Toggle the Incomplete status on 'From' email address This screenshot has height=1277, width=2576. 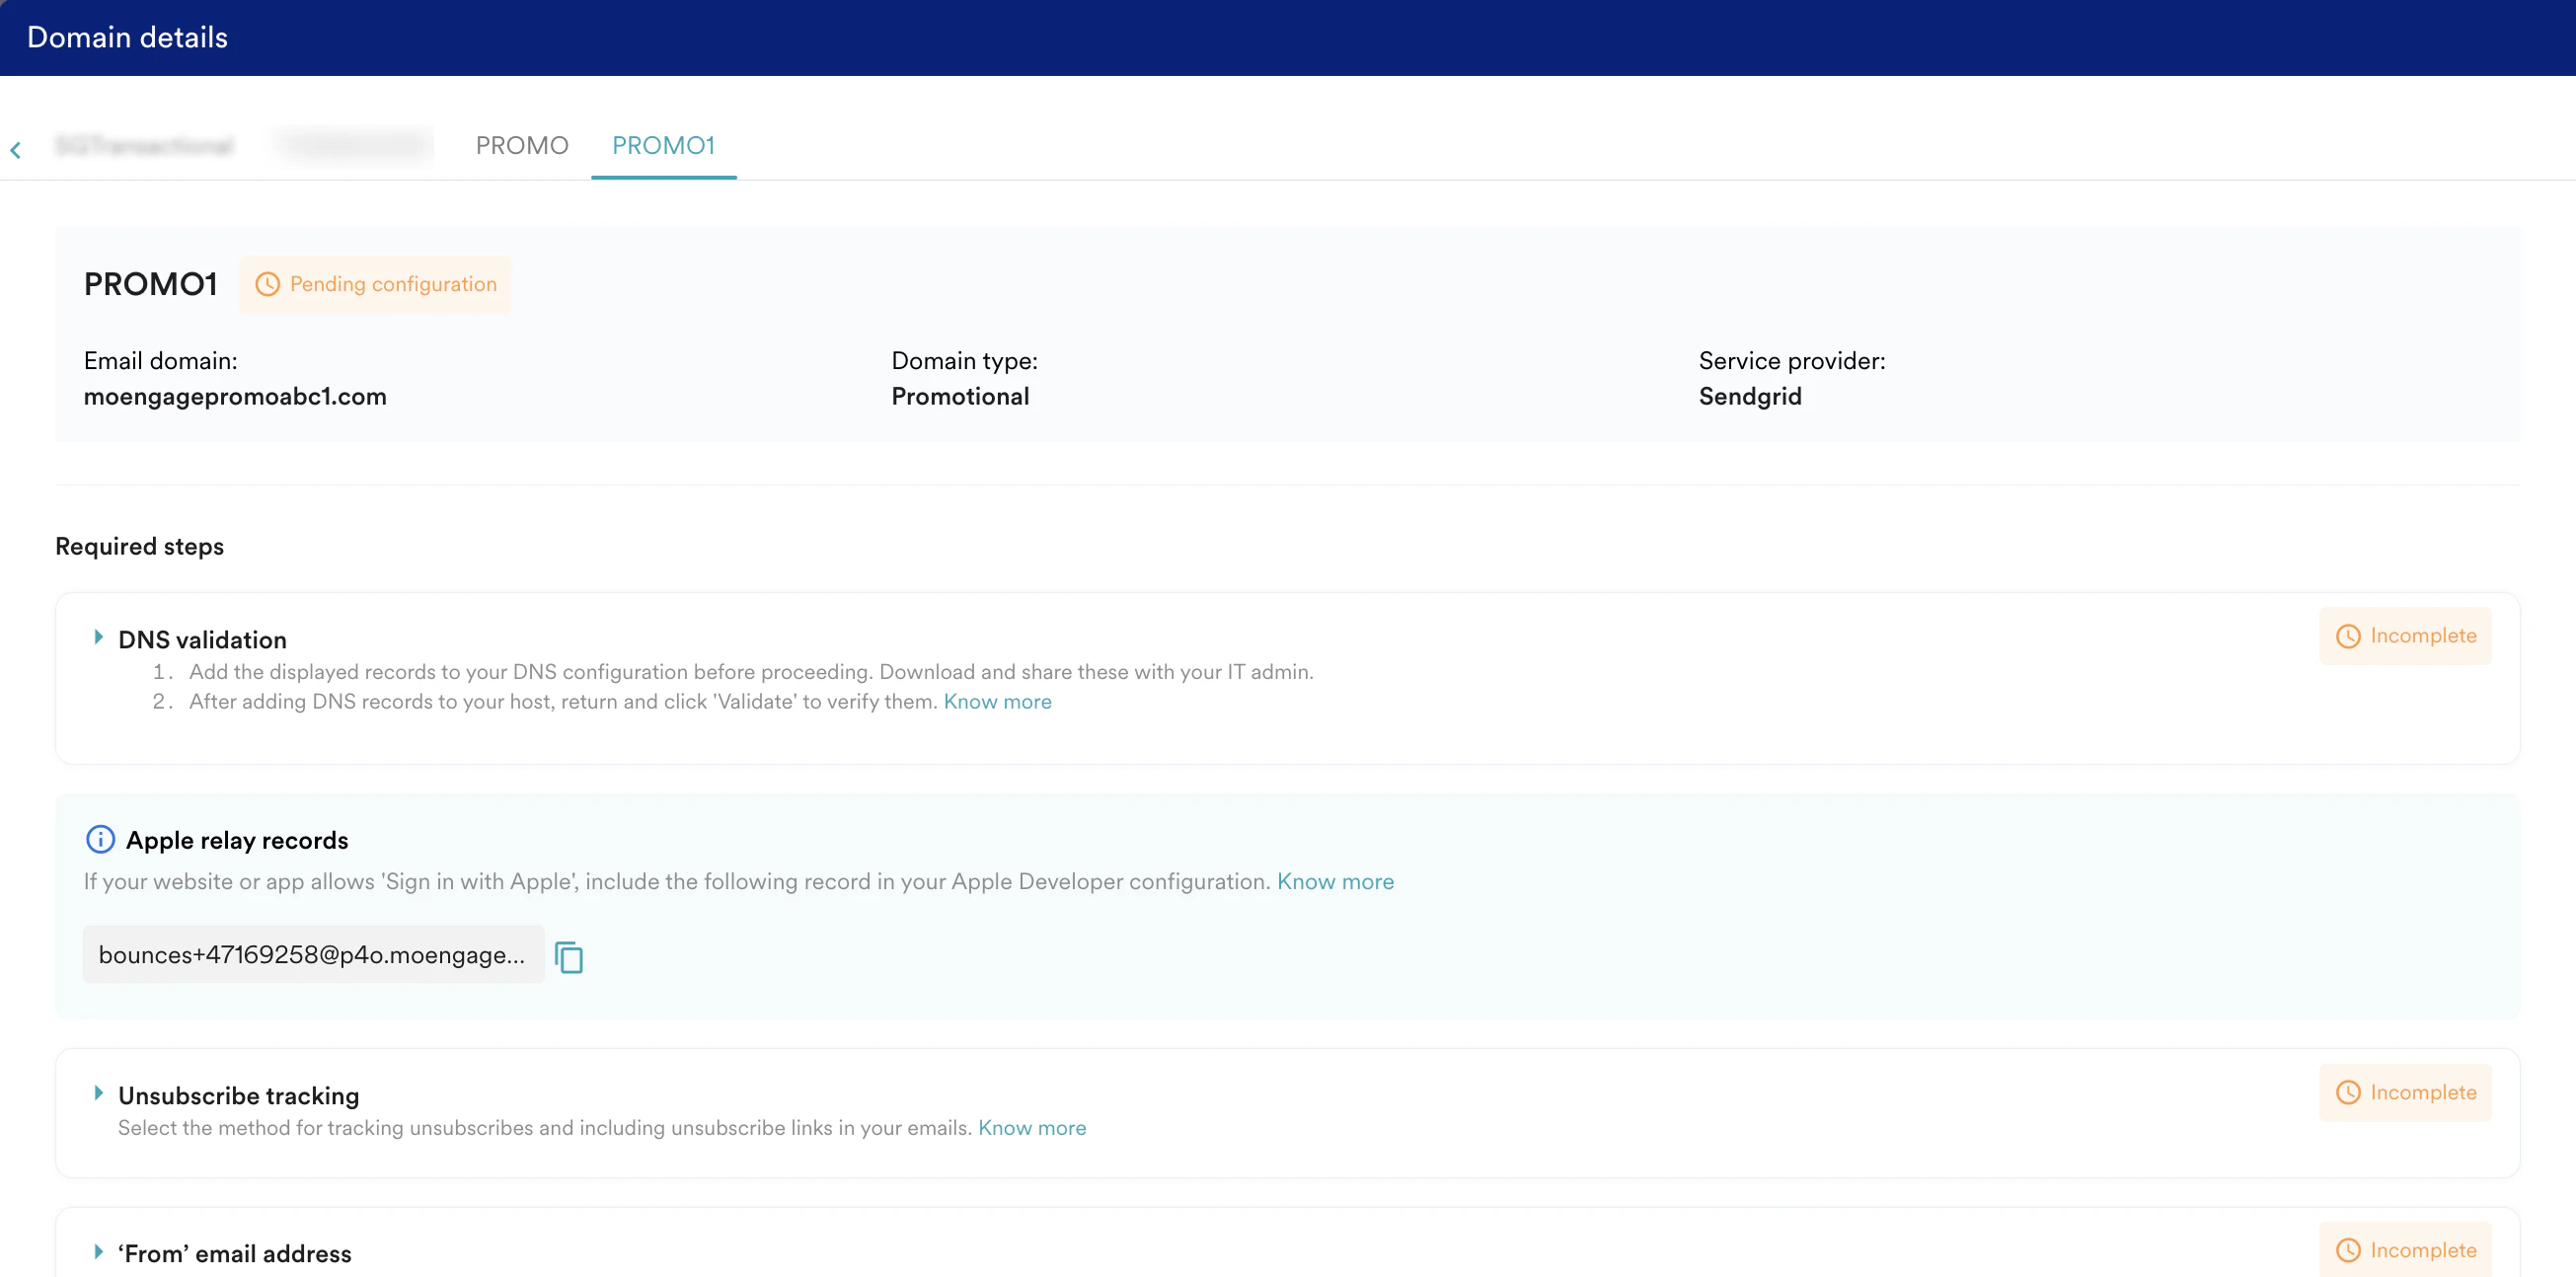click(2405, 1250)
